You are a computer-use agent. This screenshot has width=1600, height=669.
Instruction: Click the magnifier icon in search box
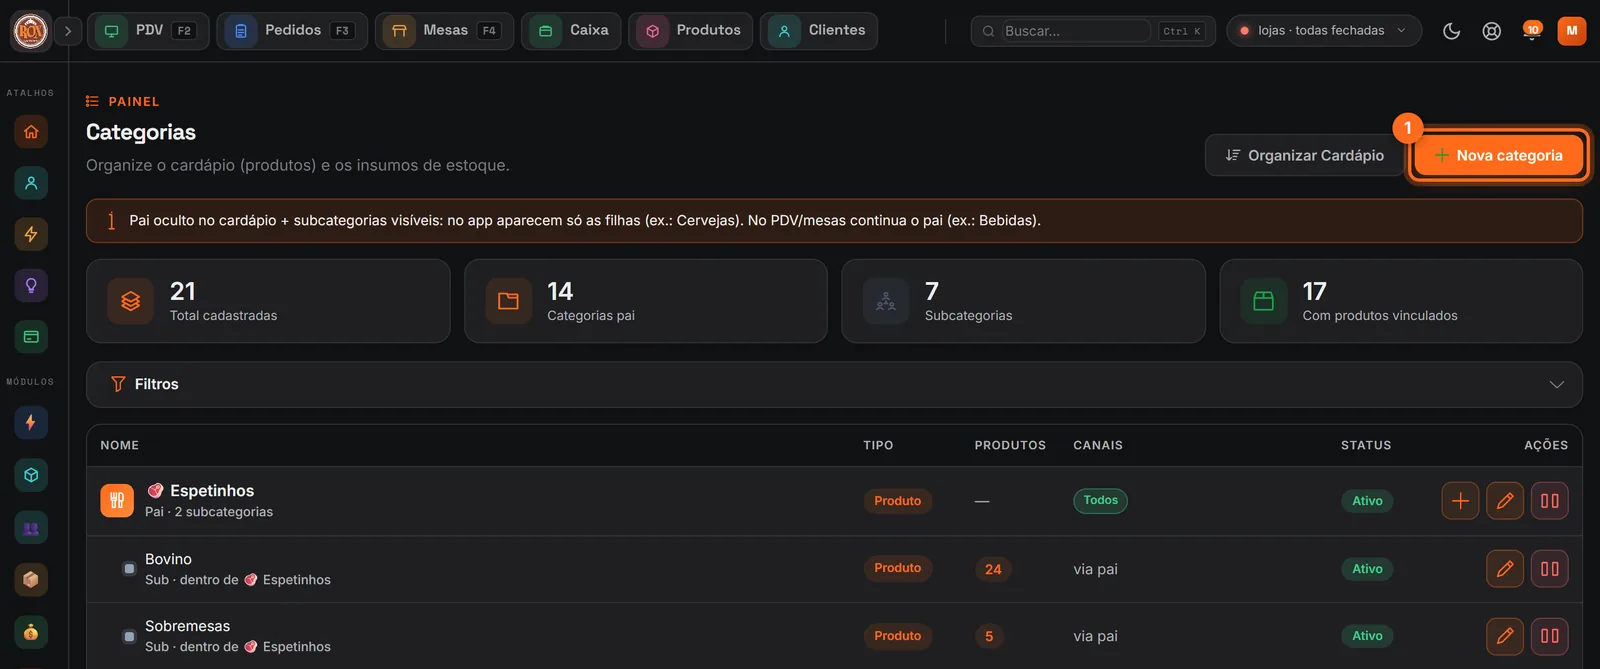coord(988,31)
